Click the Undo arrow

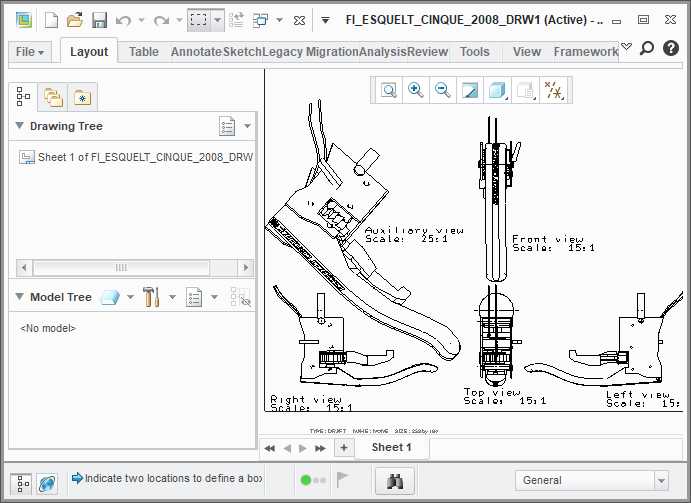coord(123,20)
